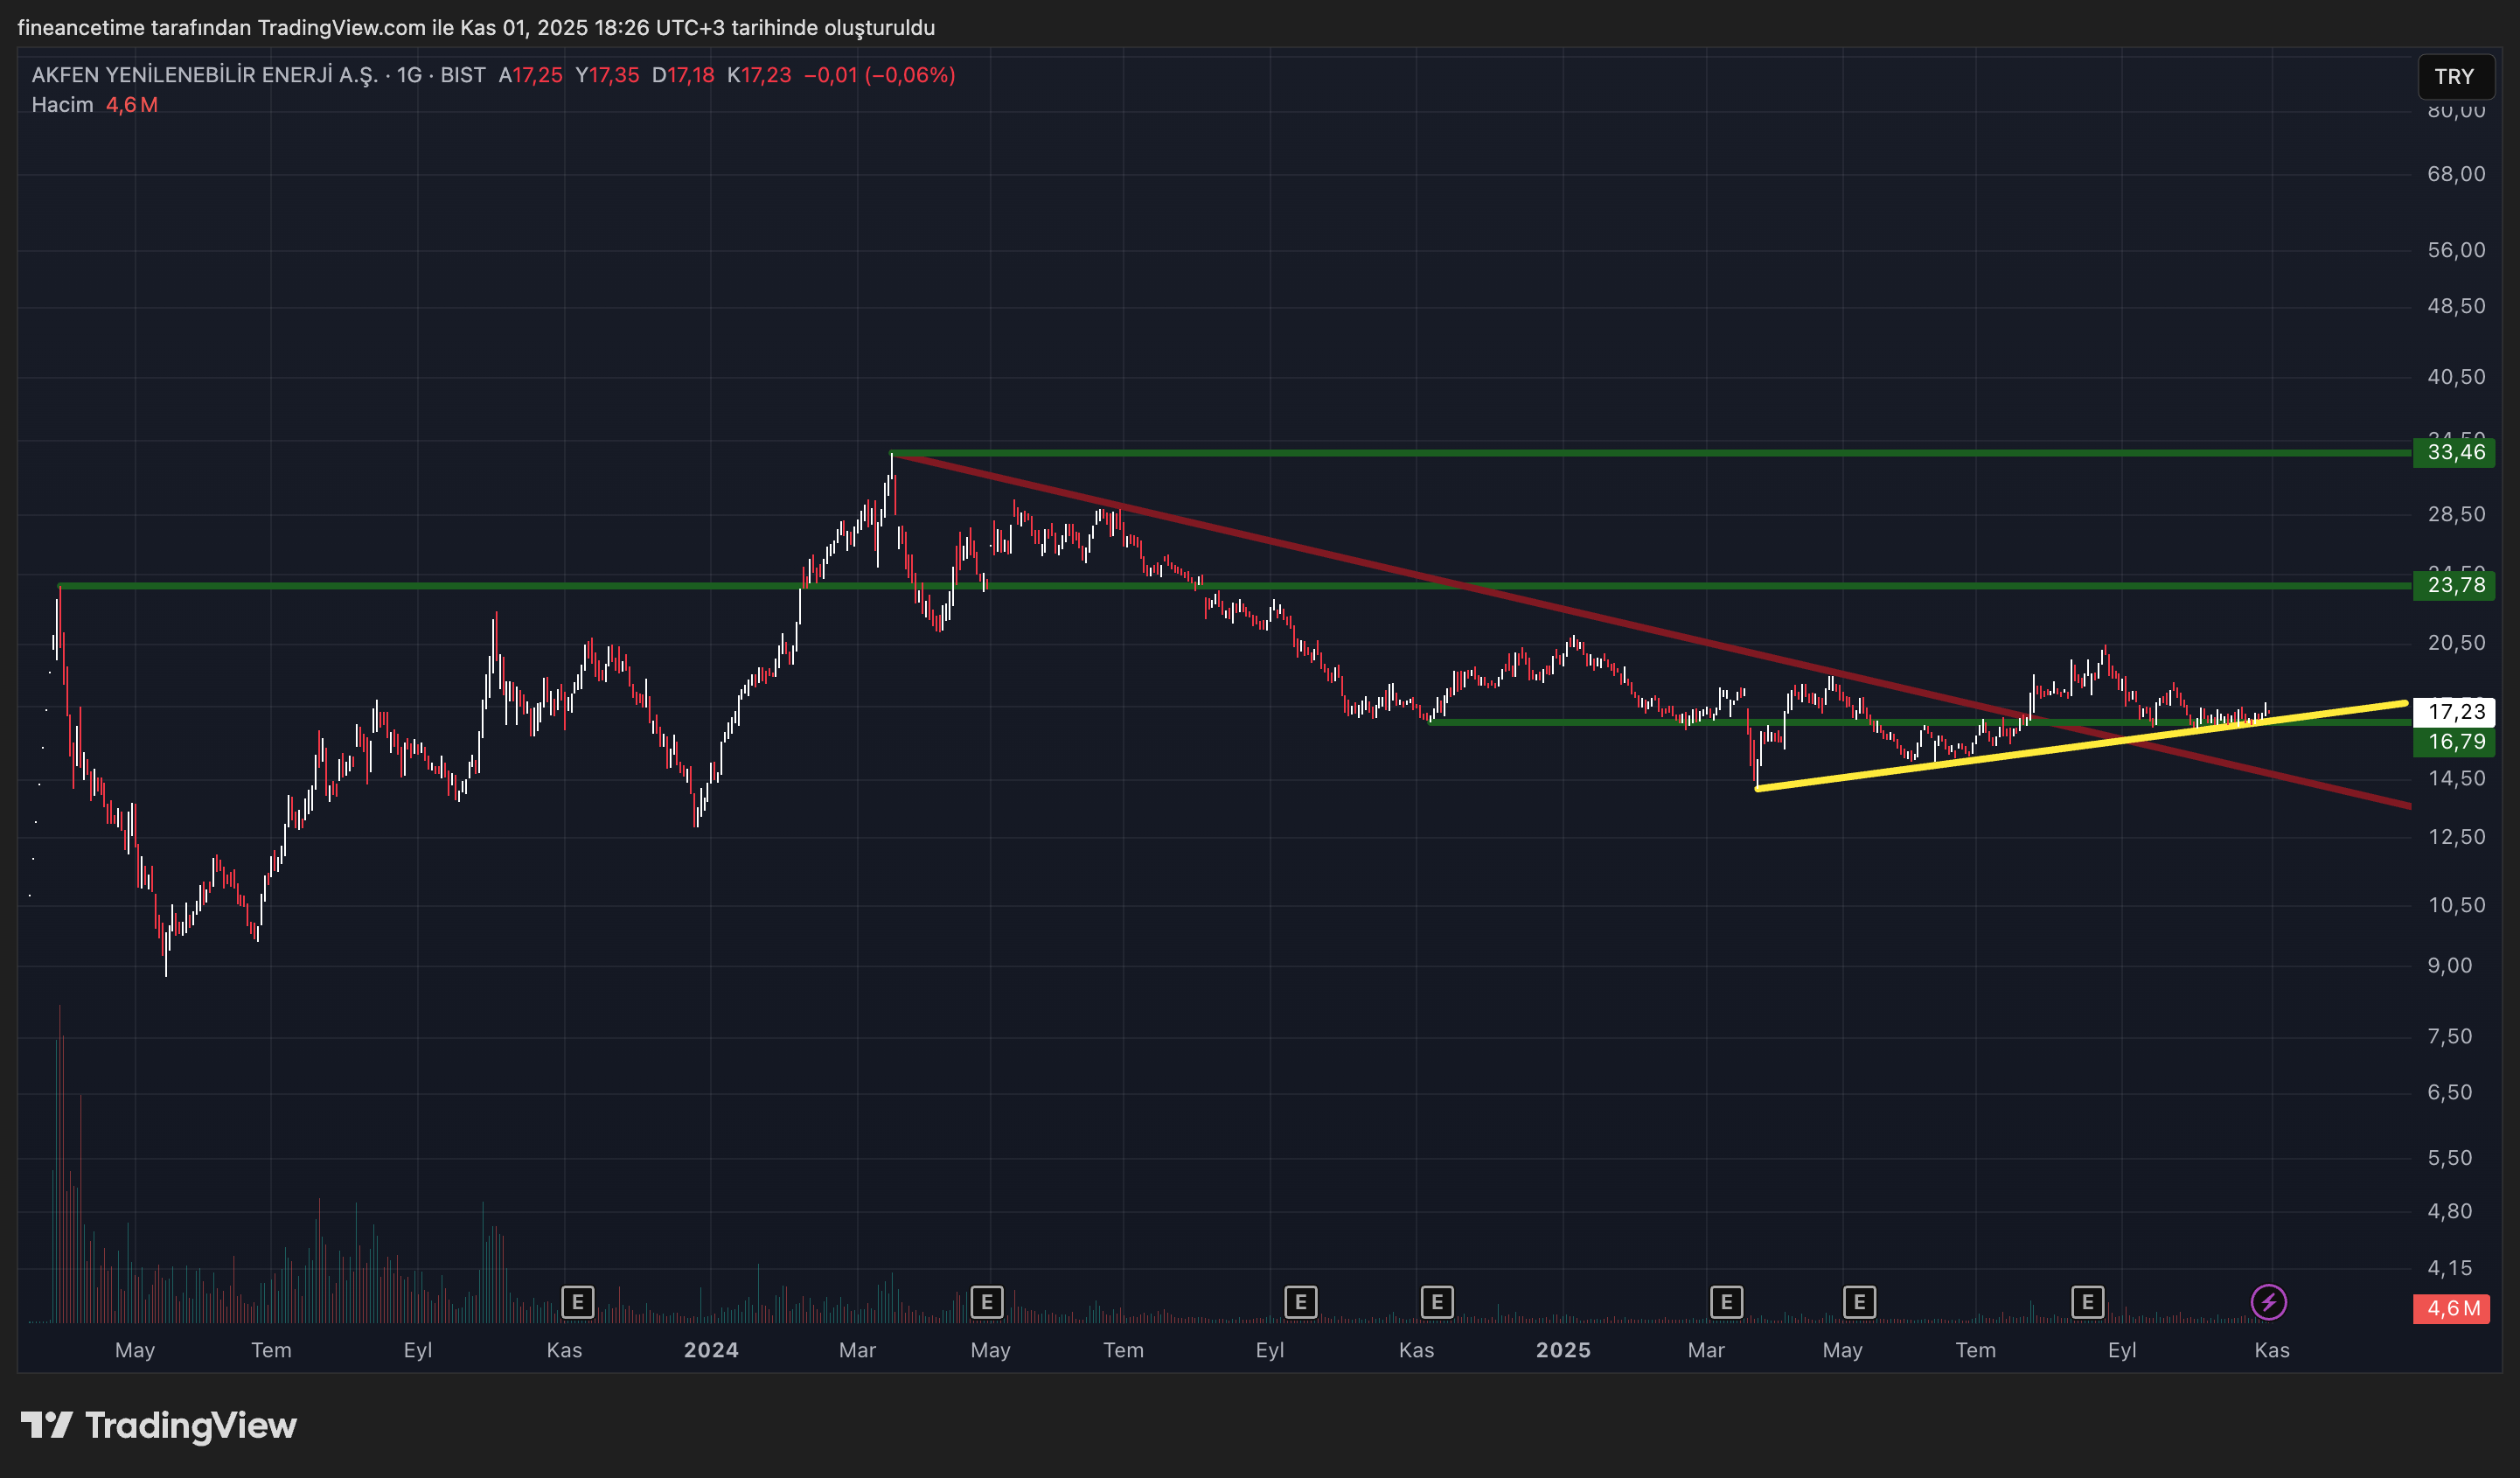
Task: Click the earnings "E" icon under May 2025
Action: pyautogui.click(x=1861, y=1302)
